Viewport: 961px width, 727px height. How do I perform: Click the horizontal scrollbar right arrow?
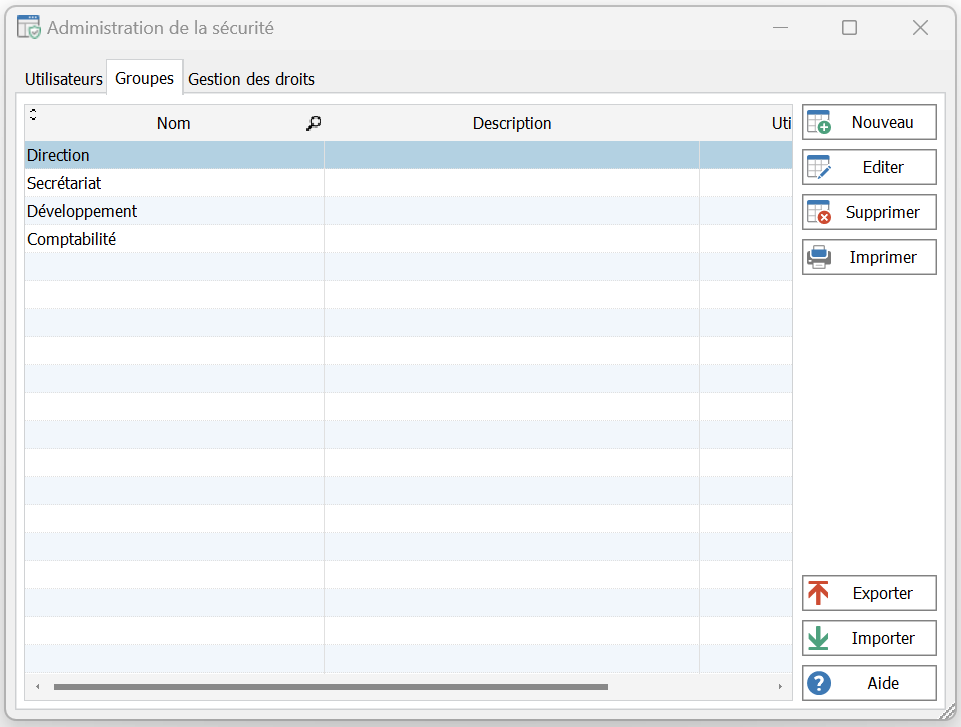[x=780, y=687]
